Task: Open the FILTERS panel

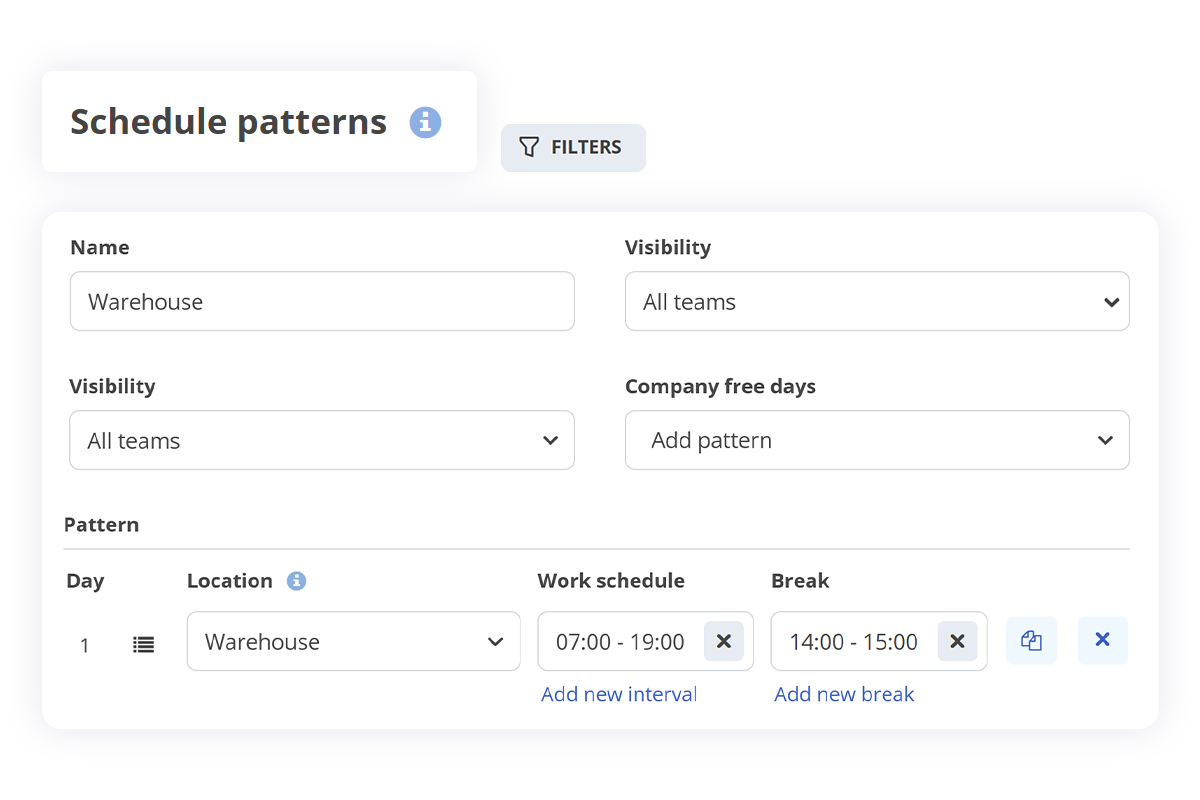Action: click(x=572, y=148)
